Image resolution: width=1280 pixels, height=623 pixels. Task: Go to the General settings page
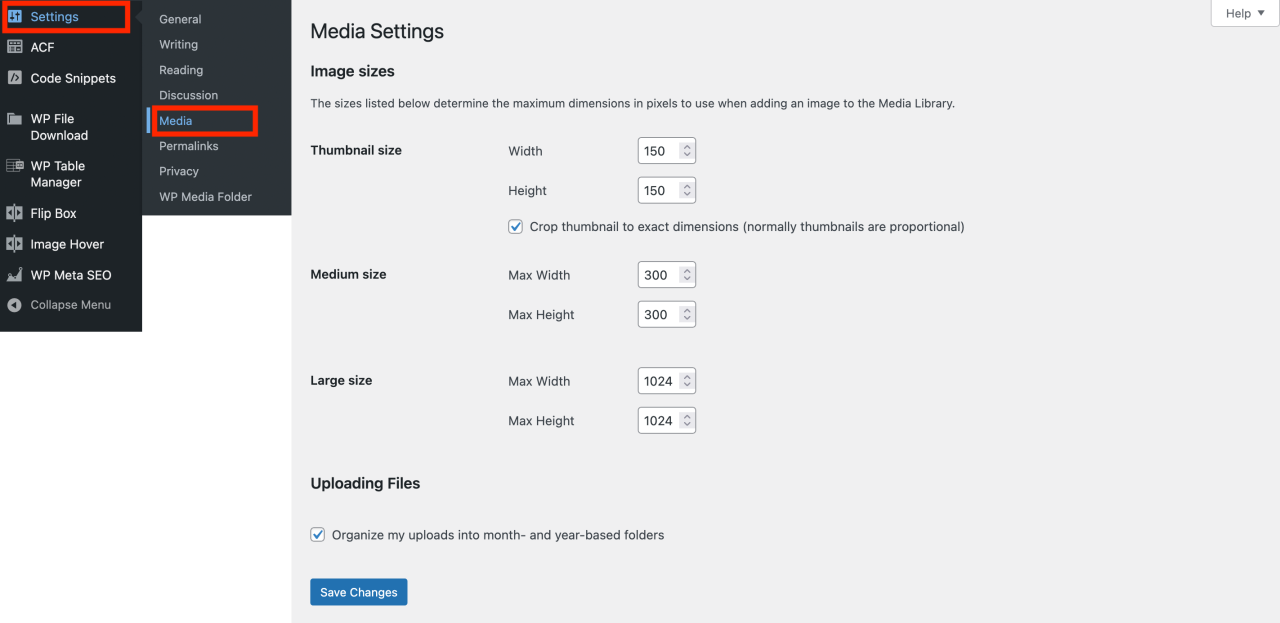[180, 19]
